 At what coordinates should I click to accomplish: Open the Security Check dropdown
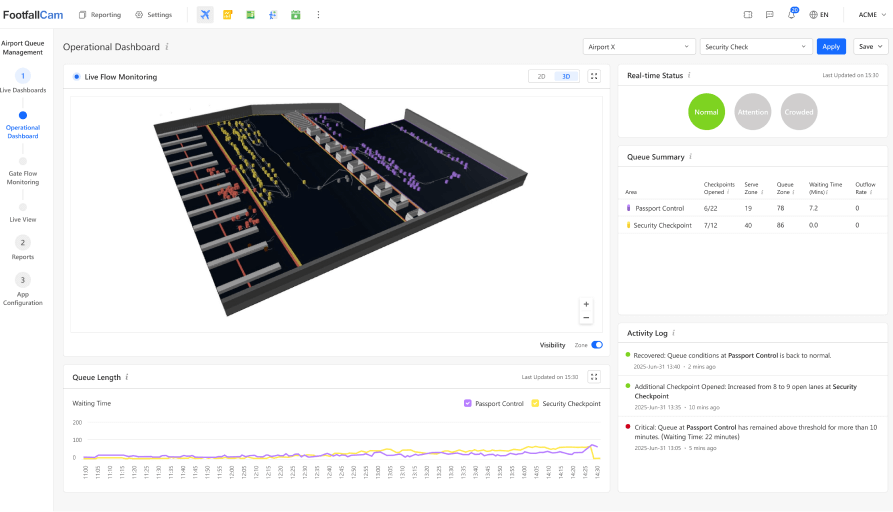click(x=756, y=46)
